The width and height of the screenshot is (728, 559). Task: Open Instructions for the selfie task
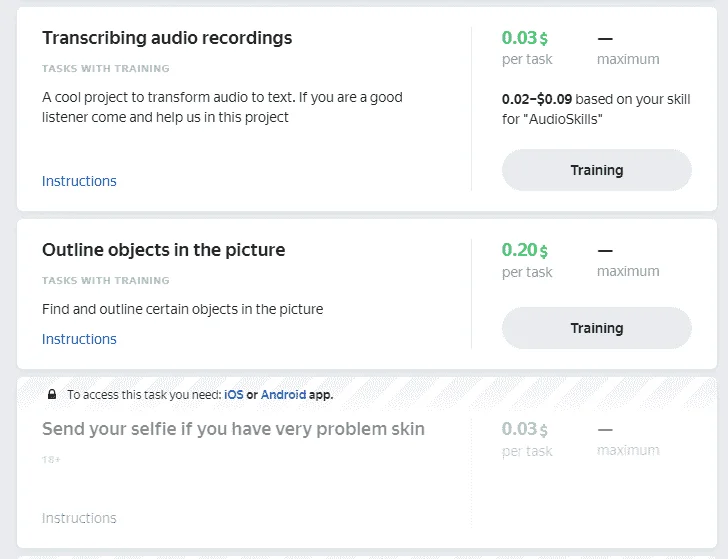tap(79, 518)
